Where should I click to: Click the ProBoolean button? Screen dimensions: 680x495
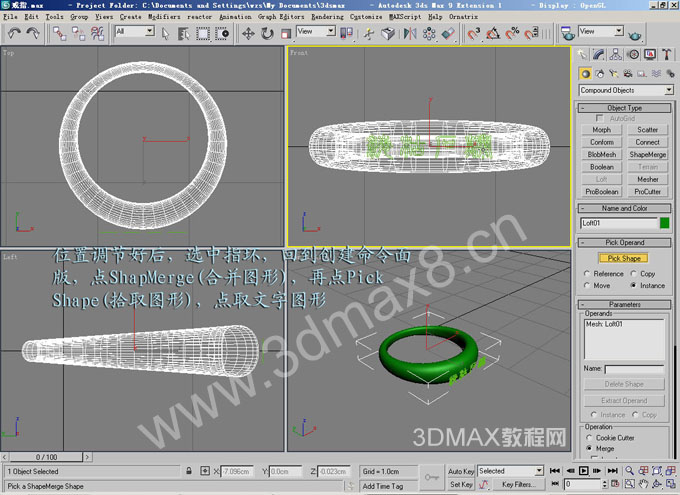click(602, 191)
